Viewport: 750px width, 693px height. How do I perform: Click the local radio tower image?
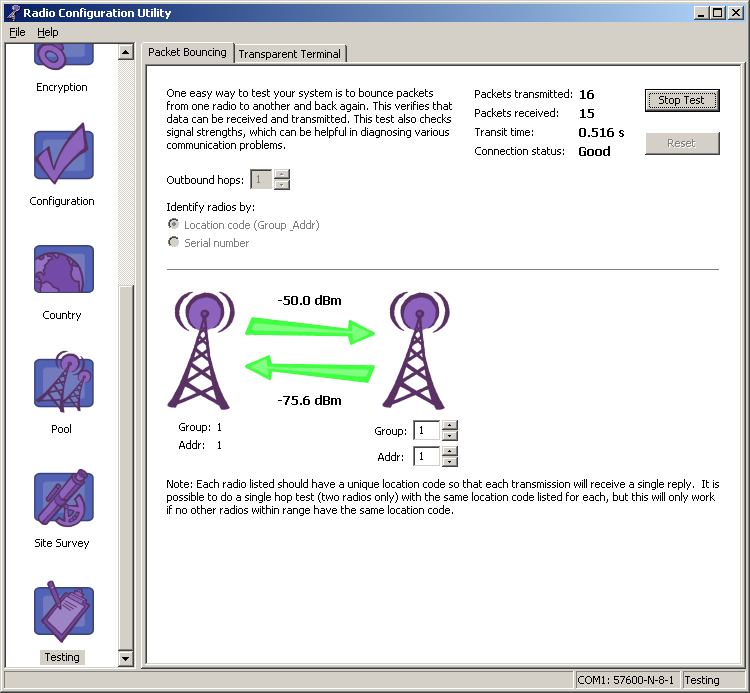pos(201,351)
